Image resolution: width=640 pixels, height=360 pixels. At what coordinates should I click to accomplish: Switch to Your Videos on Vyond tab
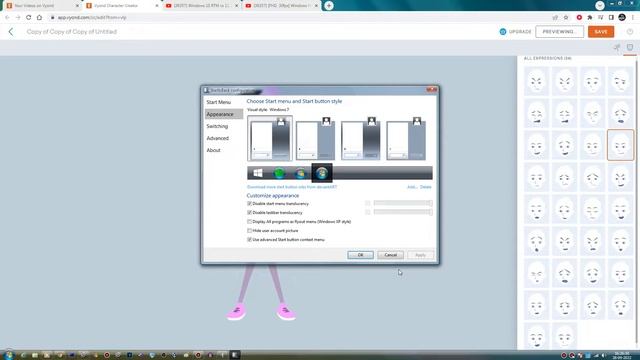(42, 6)
